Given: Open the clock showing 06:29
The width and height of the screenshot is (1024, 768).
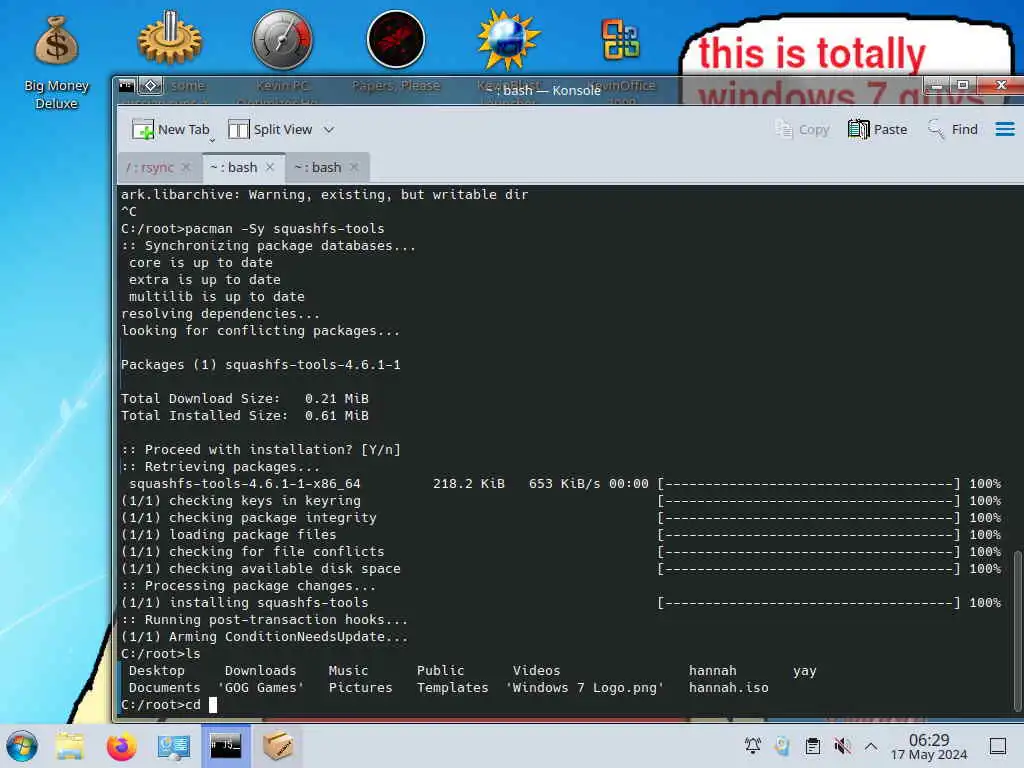Looking at the screenshot, I should tap(929, 746).
